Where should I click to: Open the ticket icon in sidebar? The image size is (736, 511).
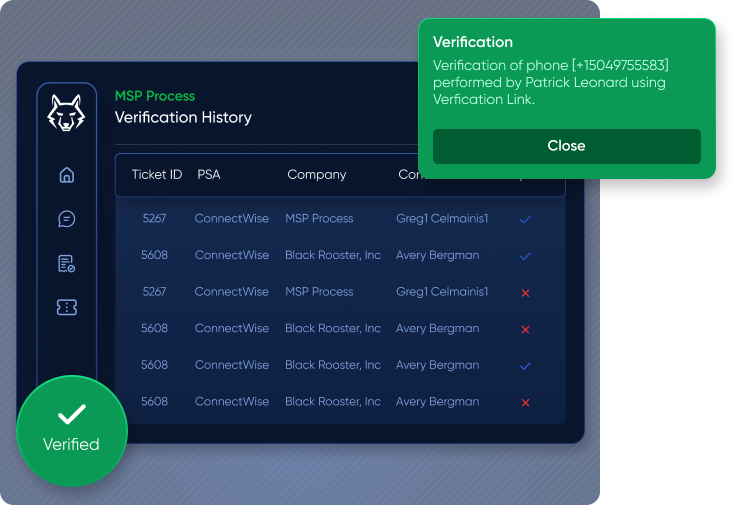tap(67, 308)
